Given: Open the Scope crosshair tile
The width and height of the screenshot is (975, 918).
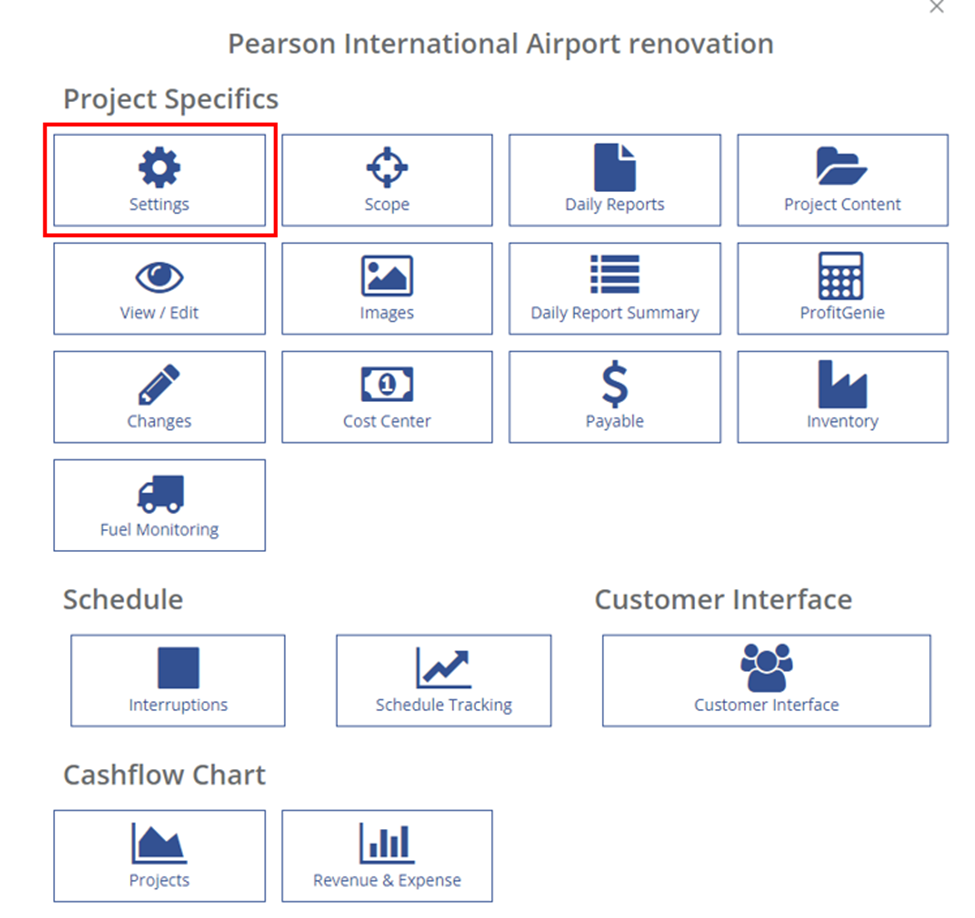Looking at the screenshot, I should click(x=387, y=180).
